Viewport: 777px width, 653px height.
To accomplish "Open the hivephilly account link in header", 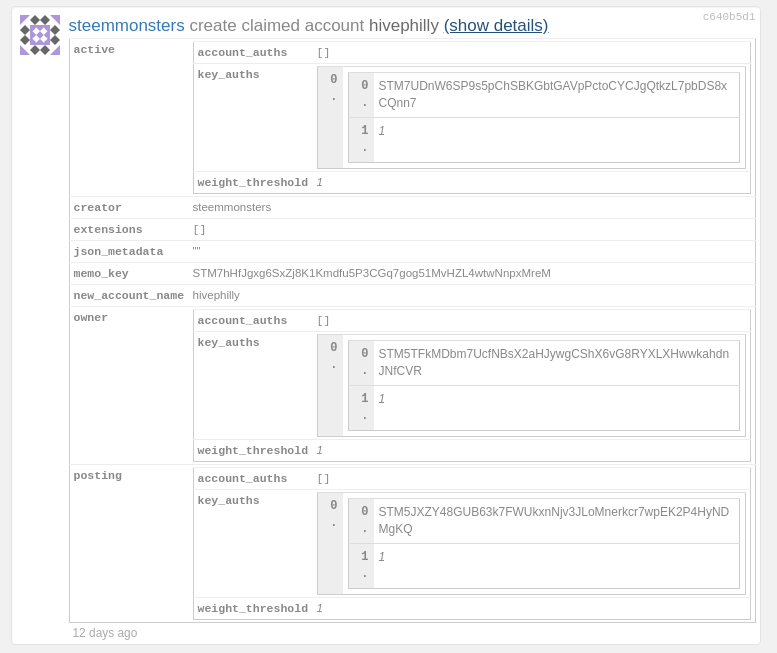I will click(404, 26).
